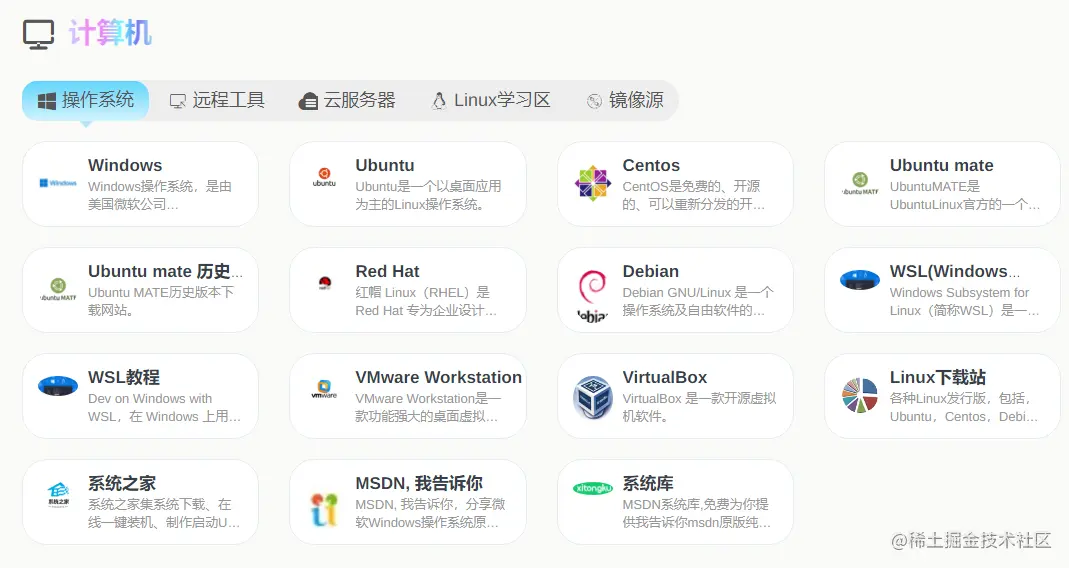
Task: Click the description '系统之家集系统下载、在线一键装机…'
Action: tap(164, 513)
